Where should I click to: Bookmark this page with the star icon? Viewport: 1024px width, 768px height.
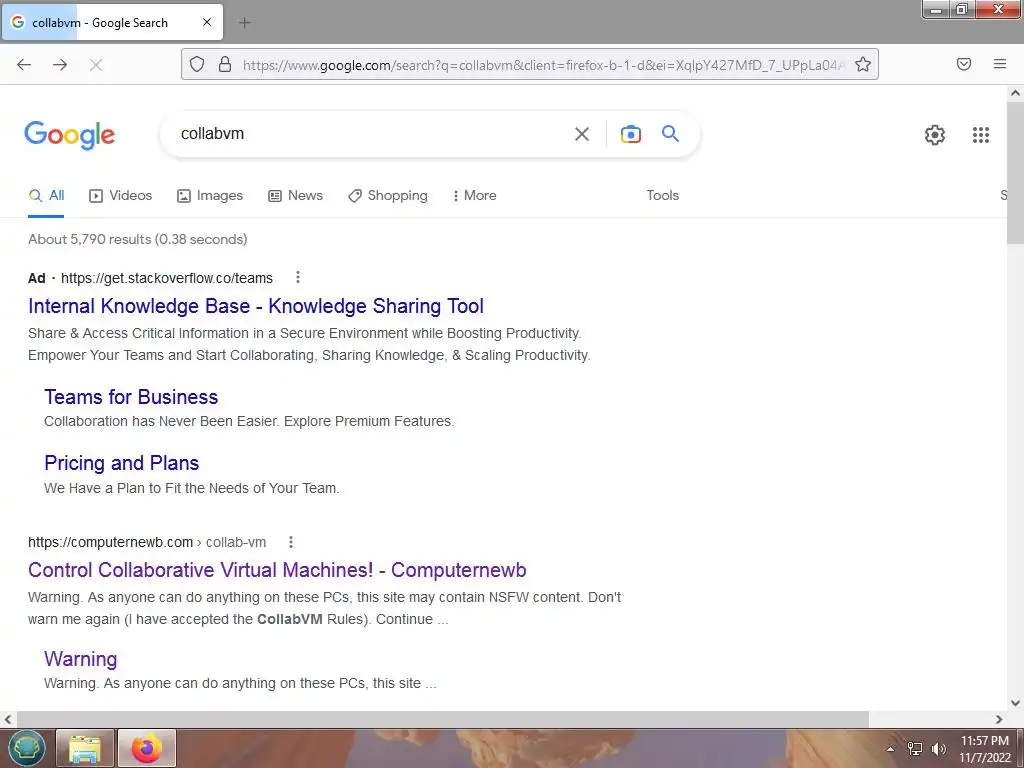click(863, 64)
